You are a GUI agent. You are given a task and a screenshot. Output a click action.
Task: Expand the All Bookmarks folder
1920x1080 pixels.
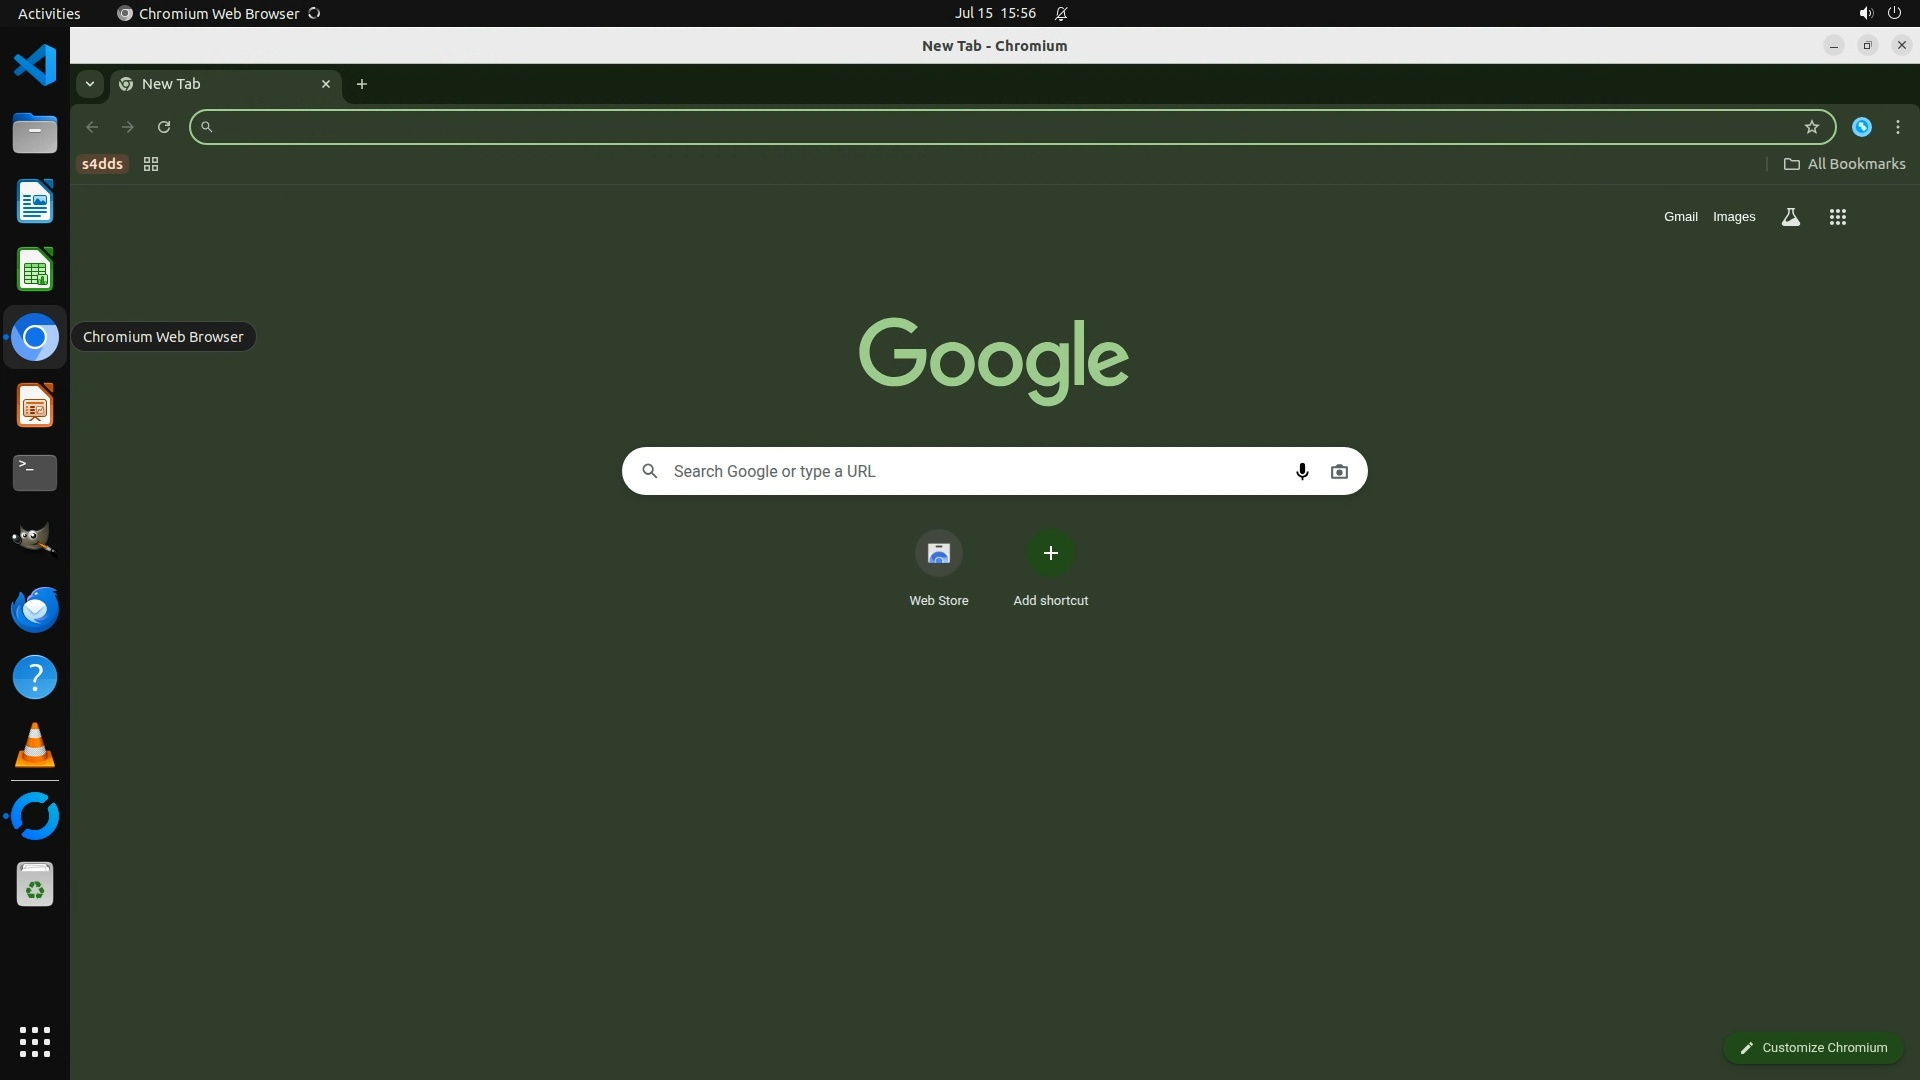[x=1844, y=164]
